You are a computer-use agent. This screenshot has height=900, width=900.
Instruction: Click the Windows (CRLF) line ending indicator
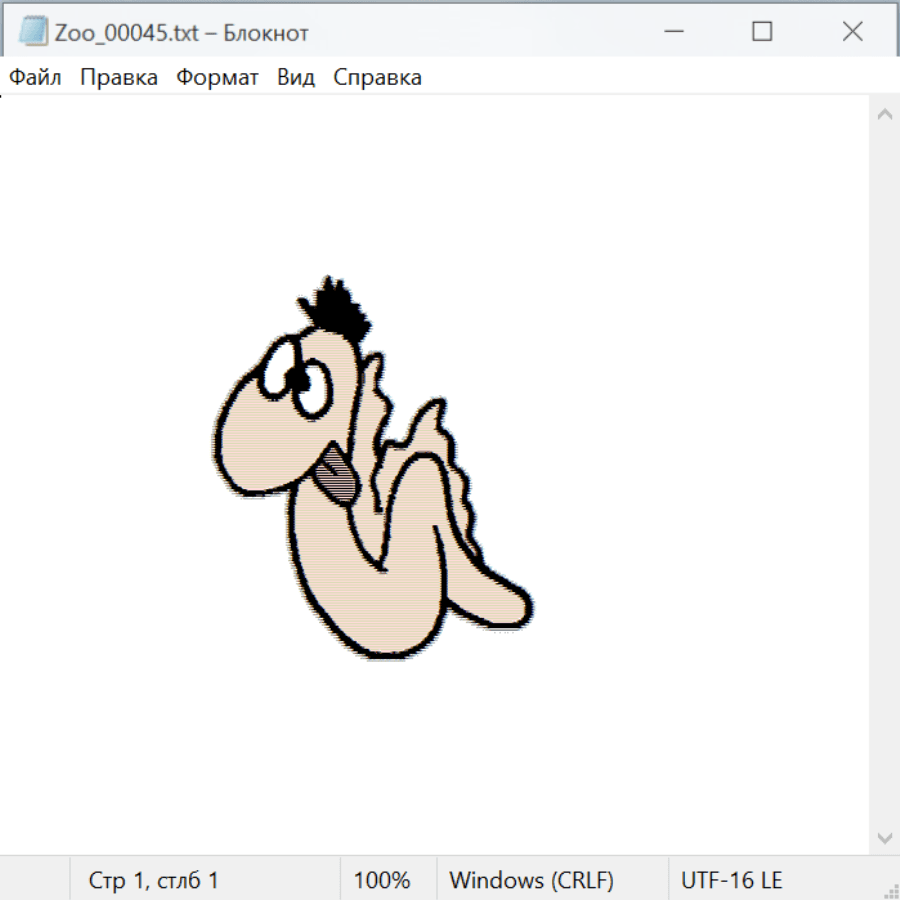point(531,881)
